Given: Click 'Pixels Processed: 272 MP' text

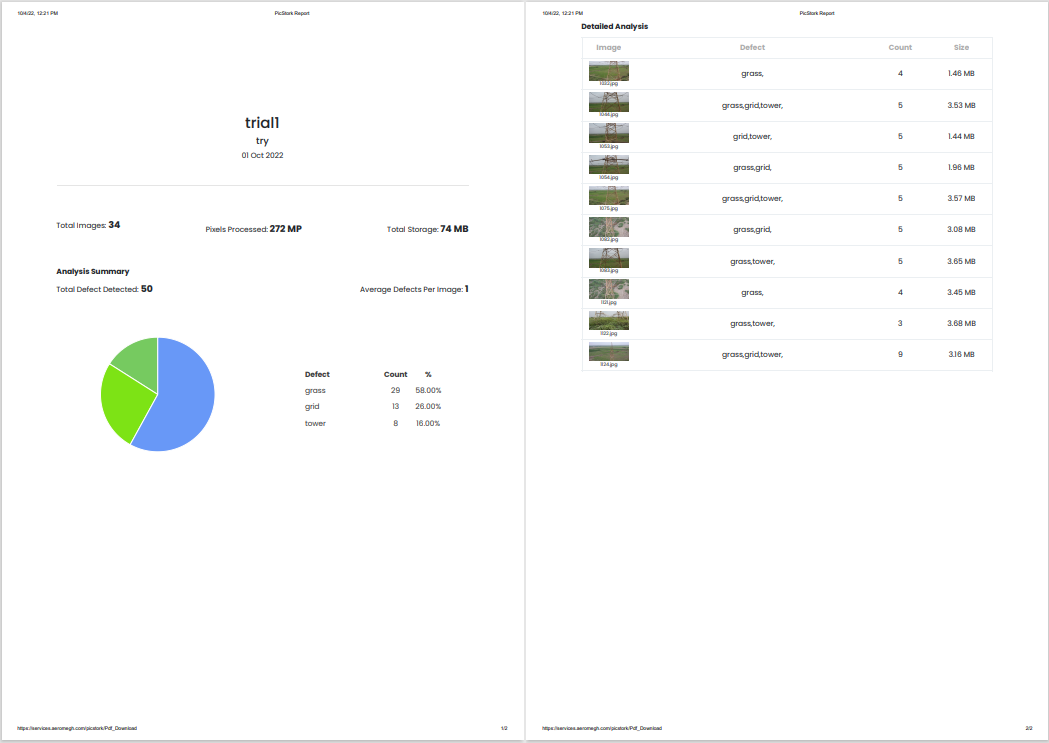Looking at the screenshot, I should tap(254, 229).
